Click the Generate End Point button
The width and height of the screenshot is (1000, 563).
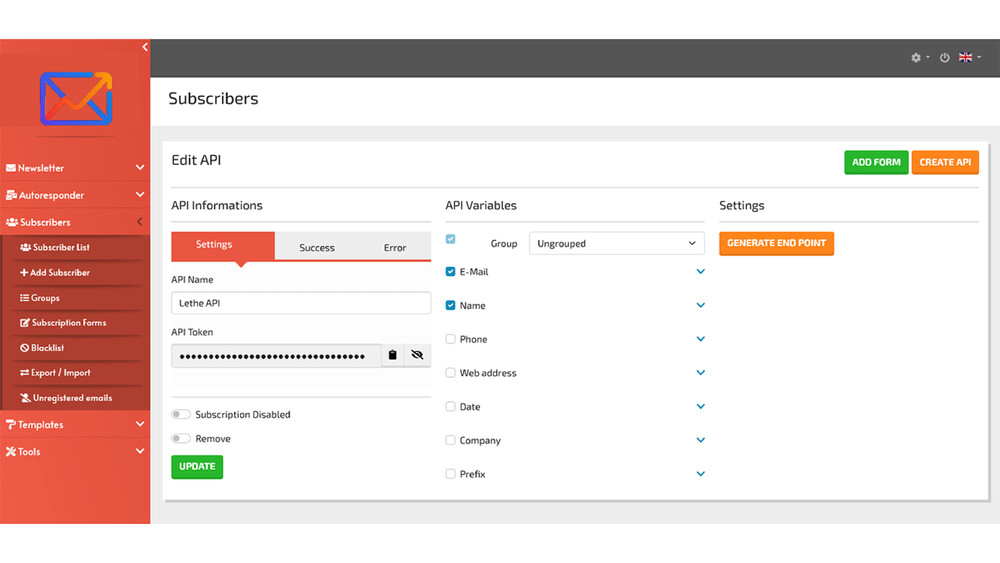(776, 244)
